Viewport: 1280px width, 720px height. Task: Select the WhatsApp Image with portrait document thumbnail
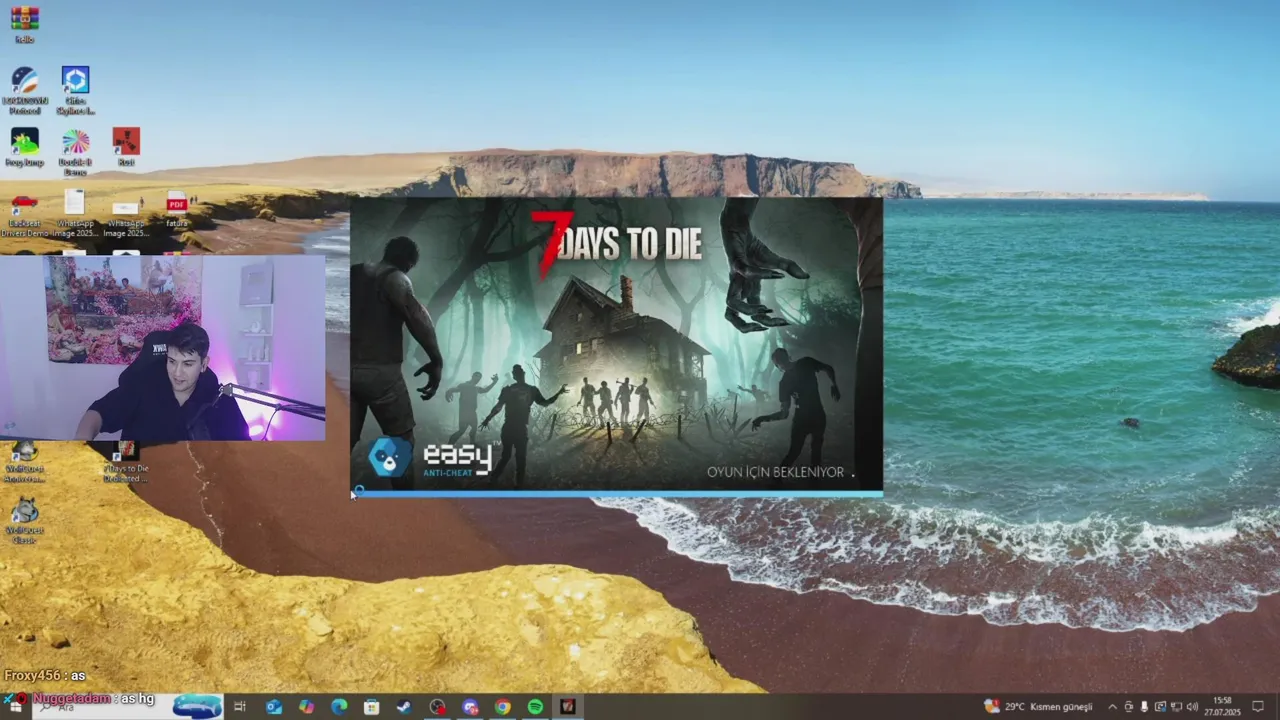[75, 213]
